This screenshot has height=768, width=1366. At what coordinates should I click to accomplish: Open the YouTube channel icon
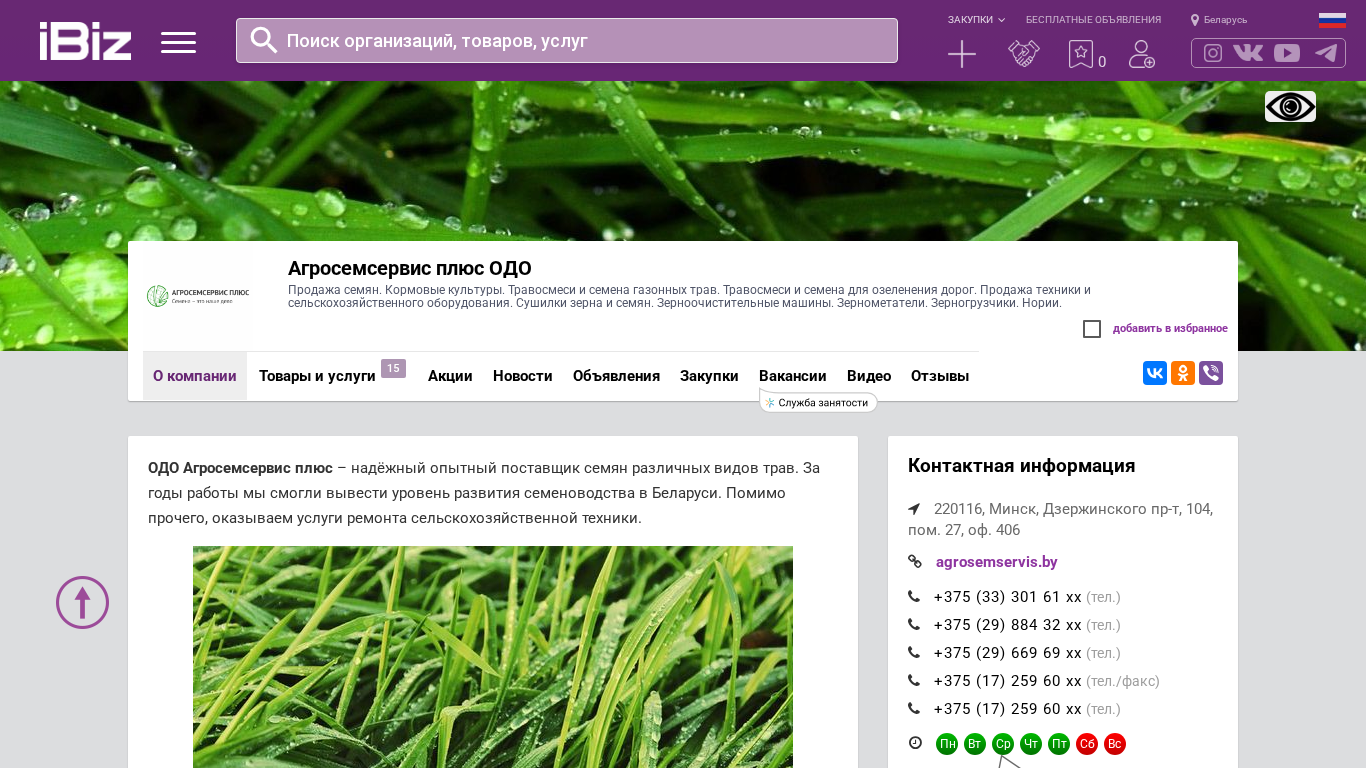point(1287,53)
